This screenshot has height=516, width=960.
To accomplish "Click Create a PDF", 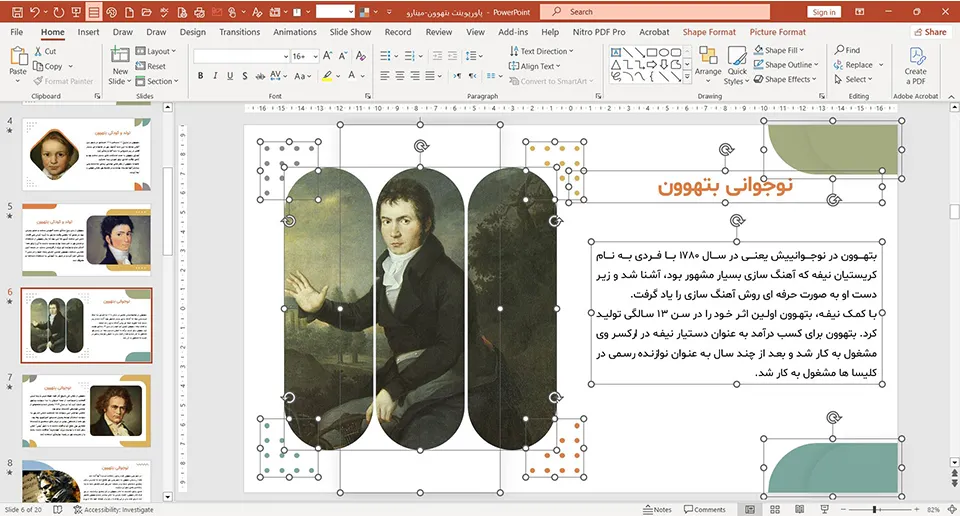I will (x=915, y=65).
